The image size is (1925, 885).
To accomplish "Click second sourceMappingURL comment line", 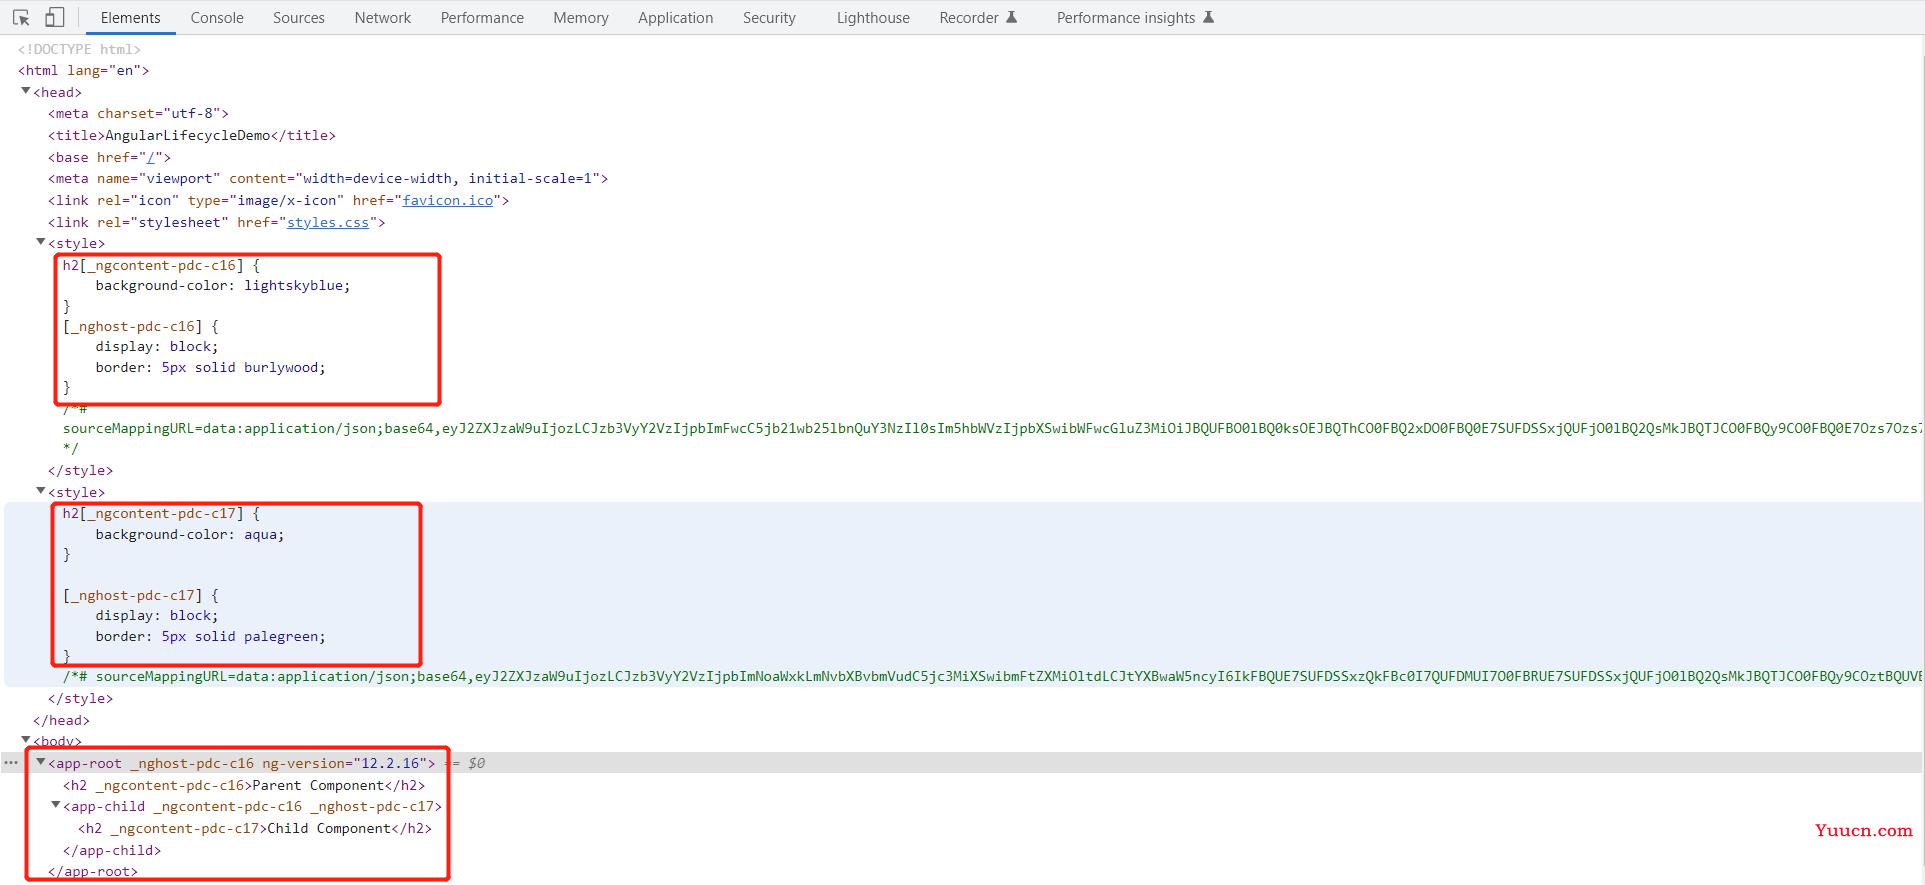I will click(x=990, y=676).
